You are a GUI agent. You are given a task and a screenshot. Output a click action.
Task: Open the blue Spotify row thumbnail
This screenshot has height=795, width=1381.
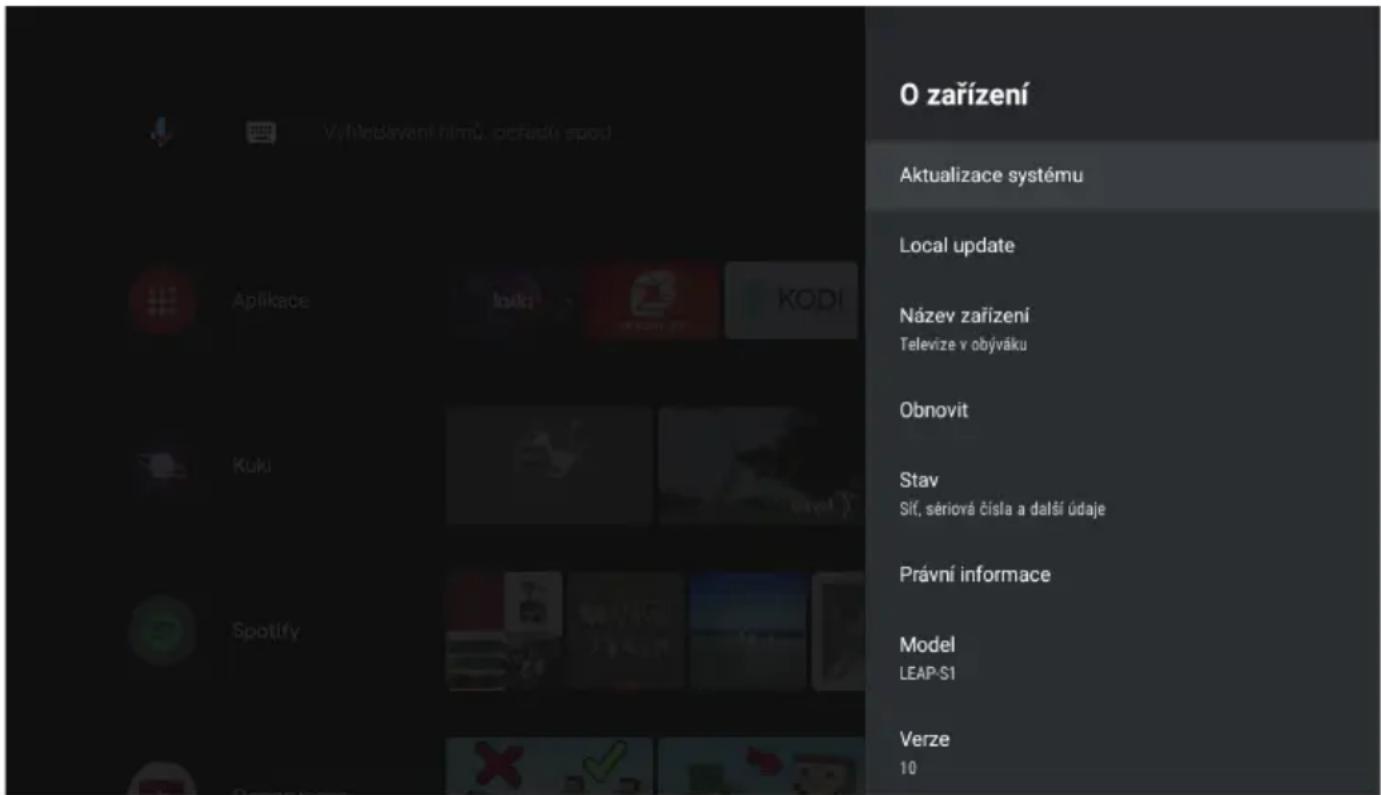(x=749, y=631)
